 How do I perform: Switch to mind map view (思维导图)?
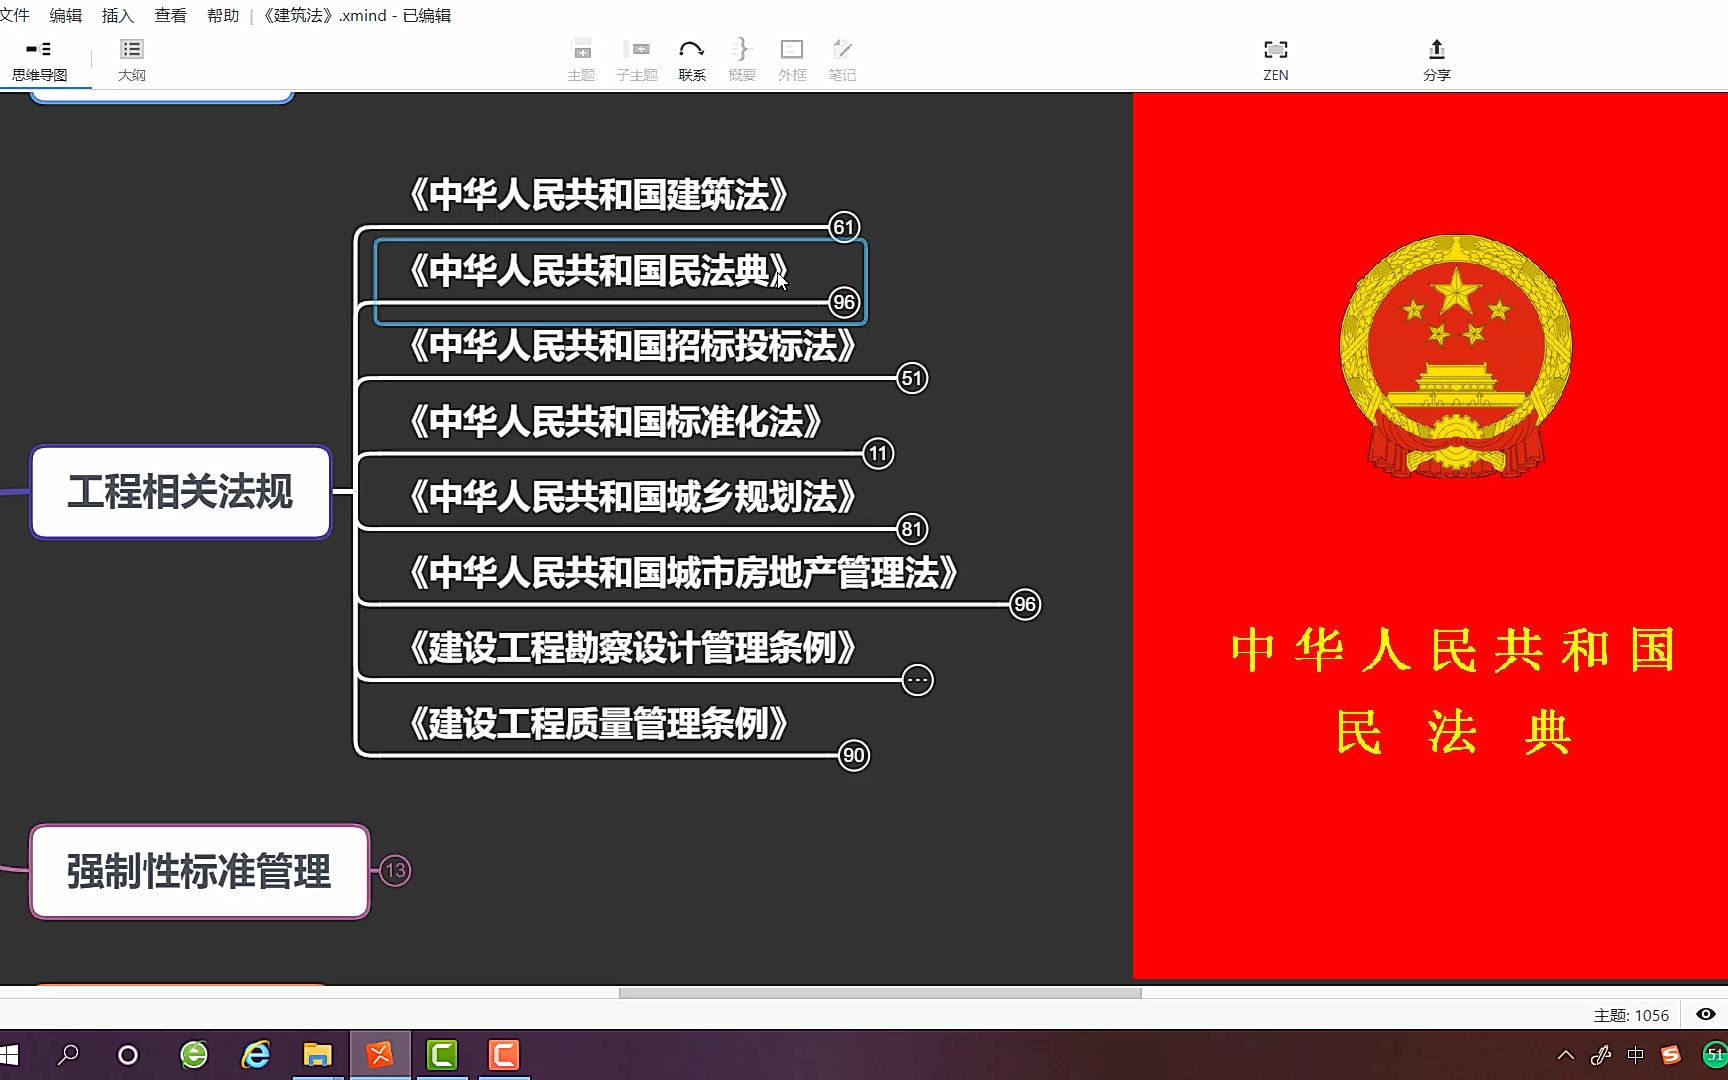(40, 61)
